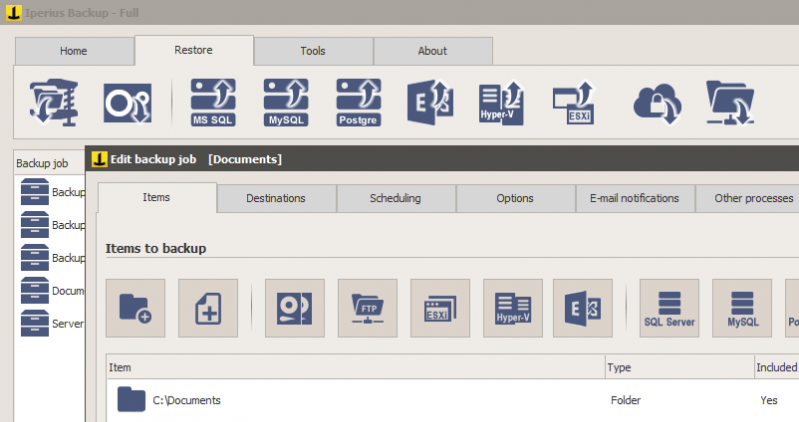The height and width of the screenshot is (422, 799).
Task: Open the MS SQL restore icon
Action: [x=213, y=102]
